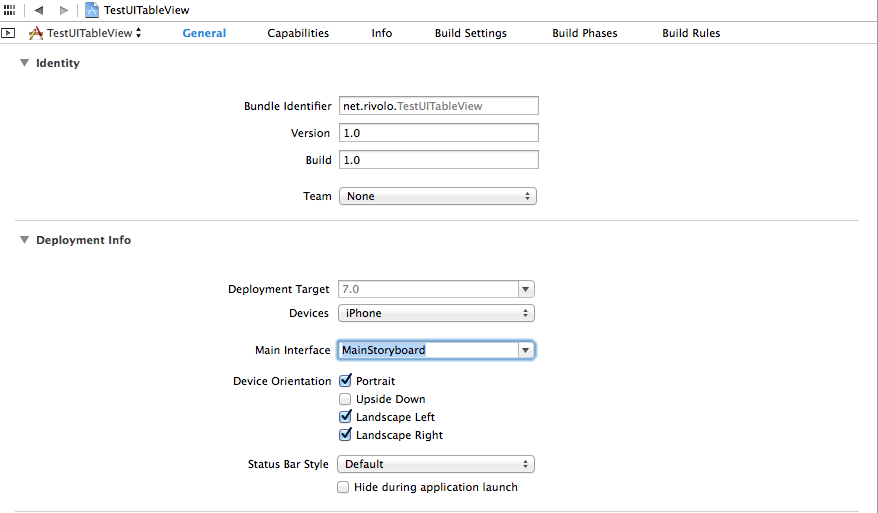
Task: Open the Deployment Target arrow dropdown
Action: click(x=526, y=289)
